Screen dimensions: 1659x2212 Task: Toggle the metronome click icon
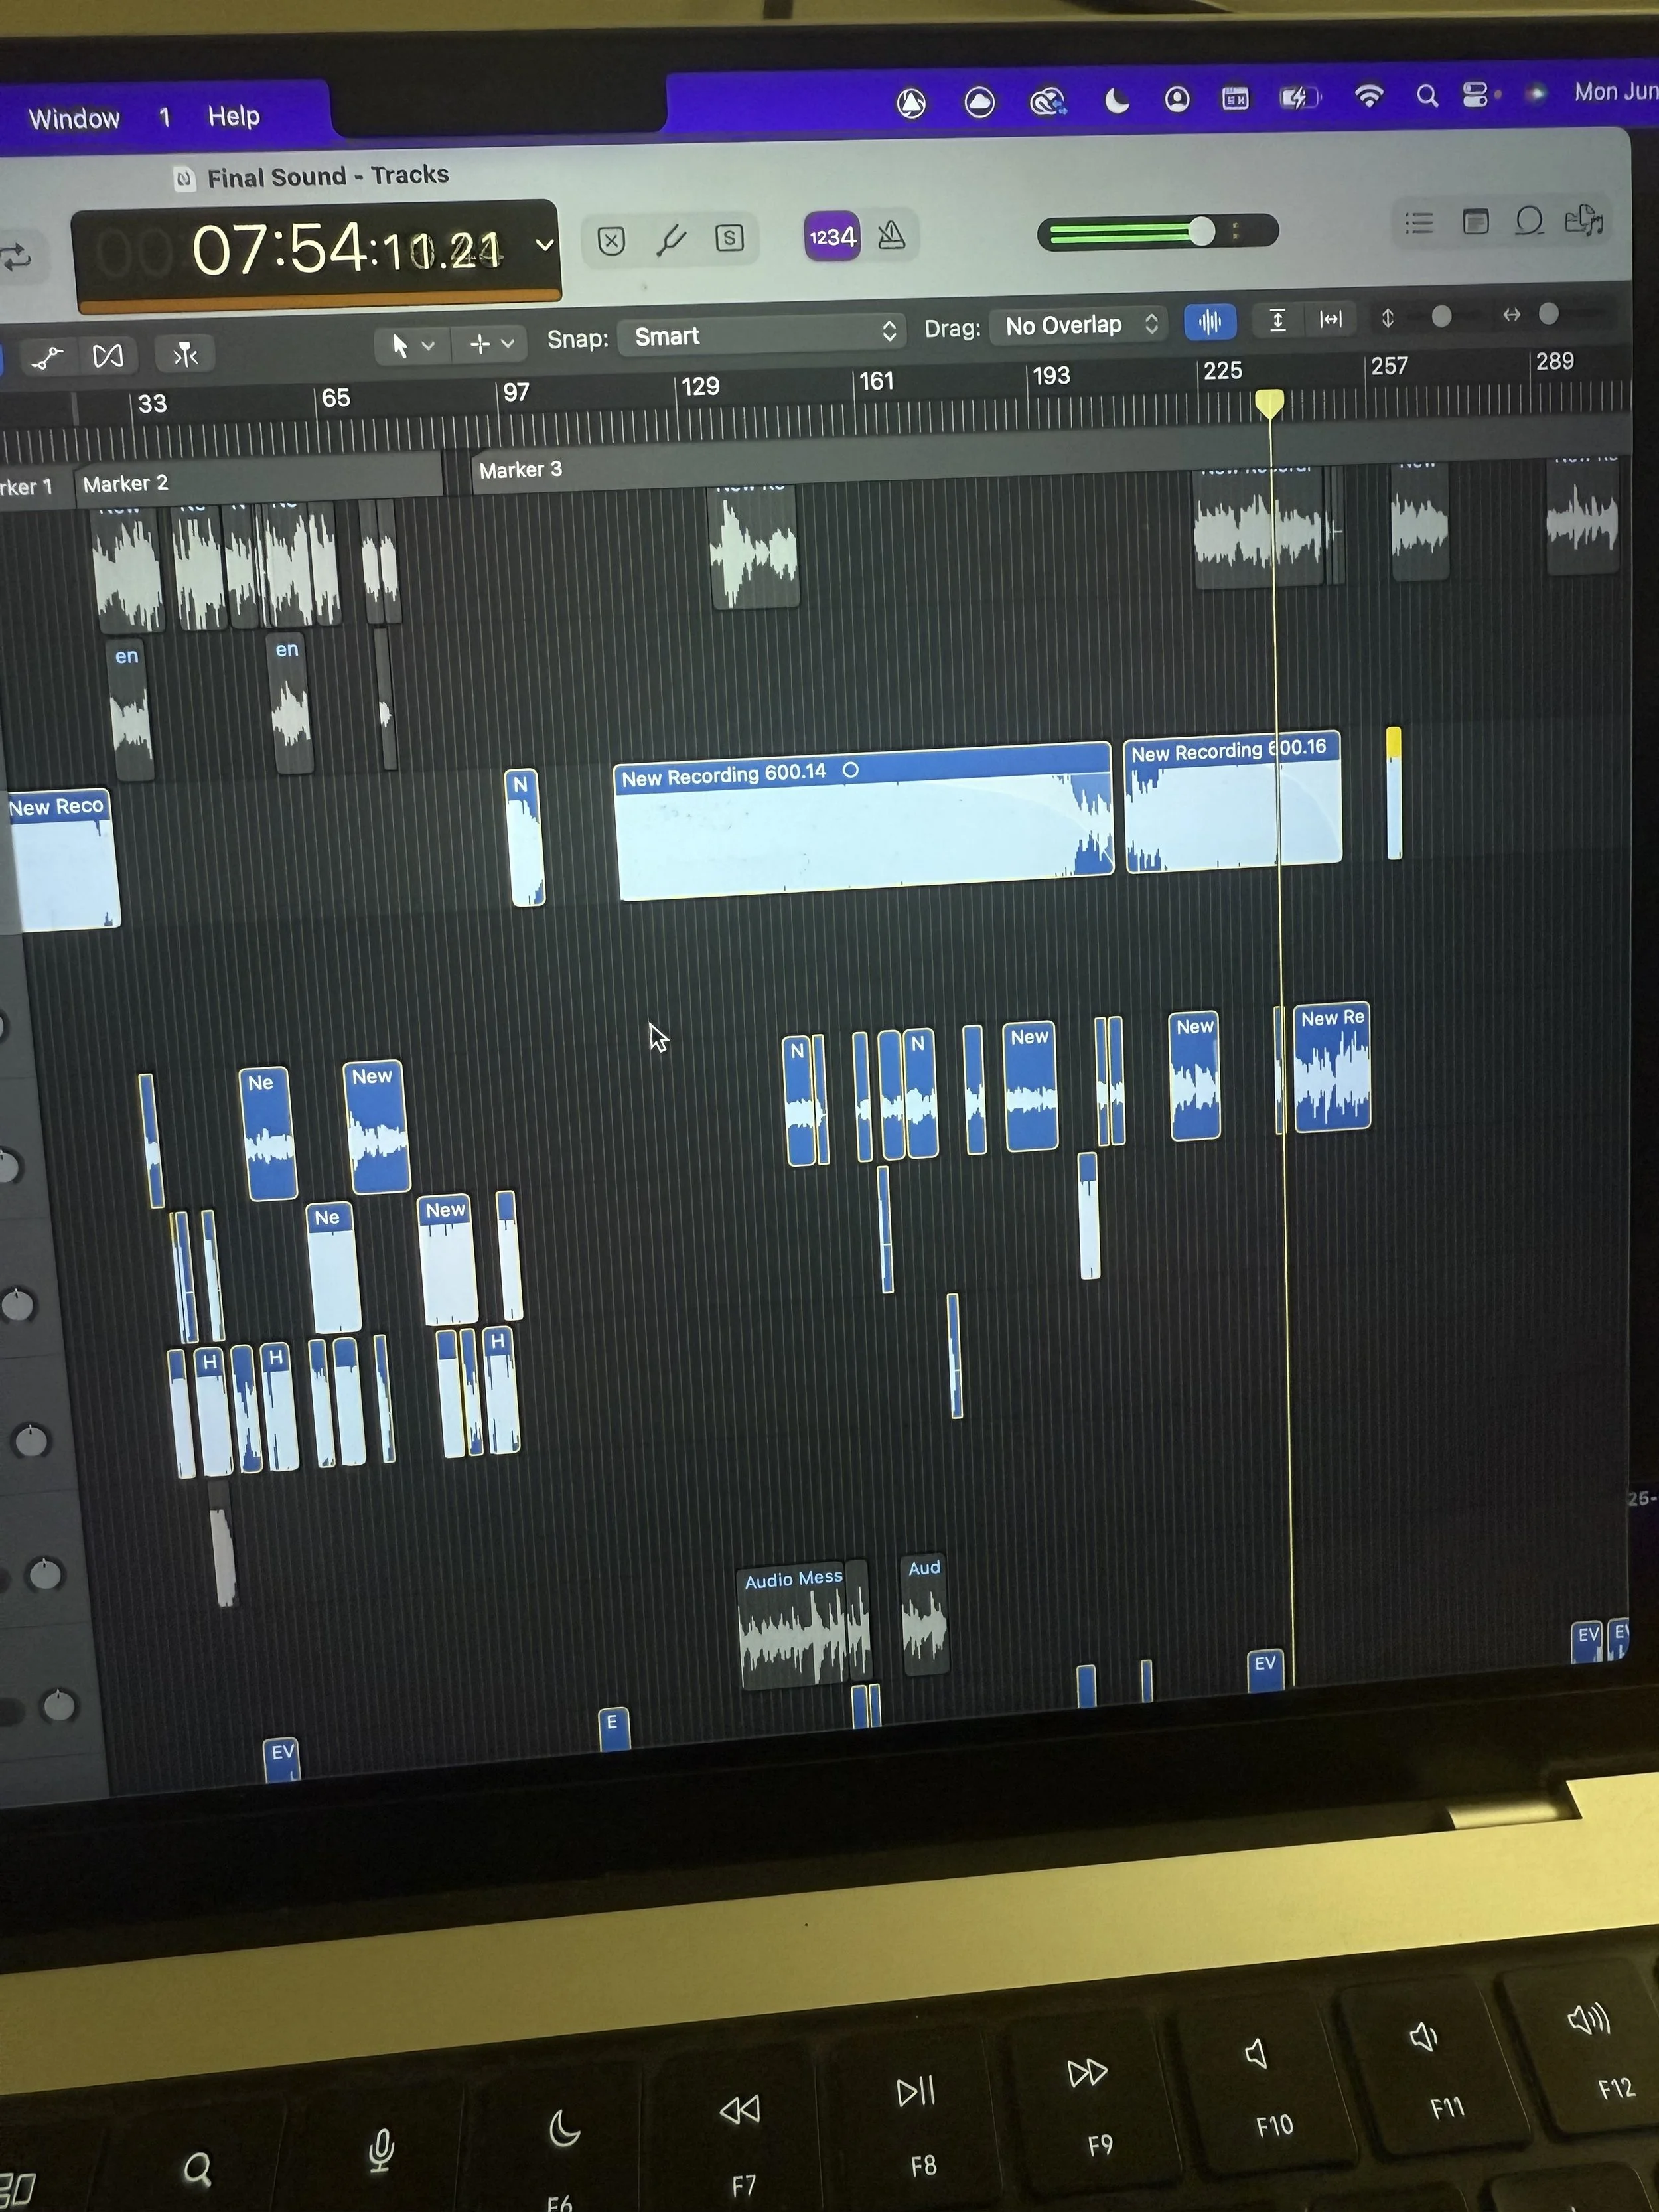891,236
